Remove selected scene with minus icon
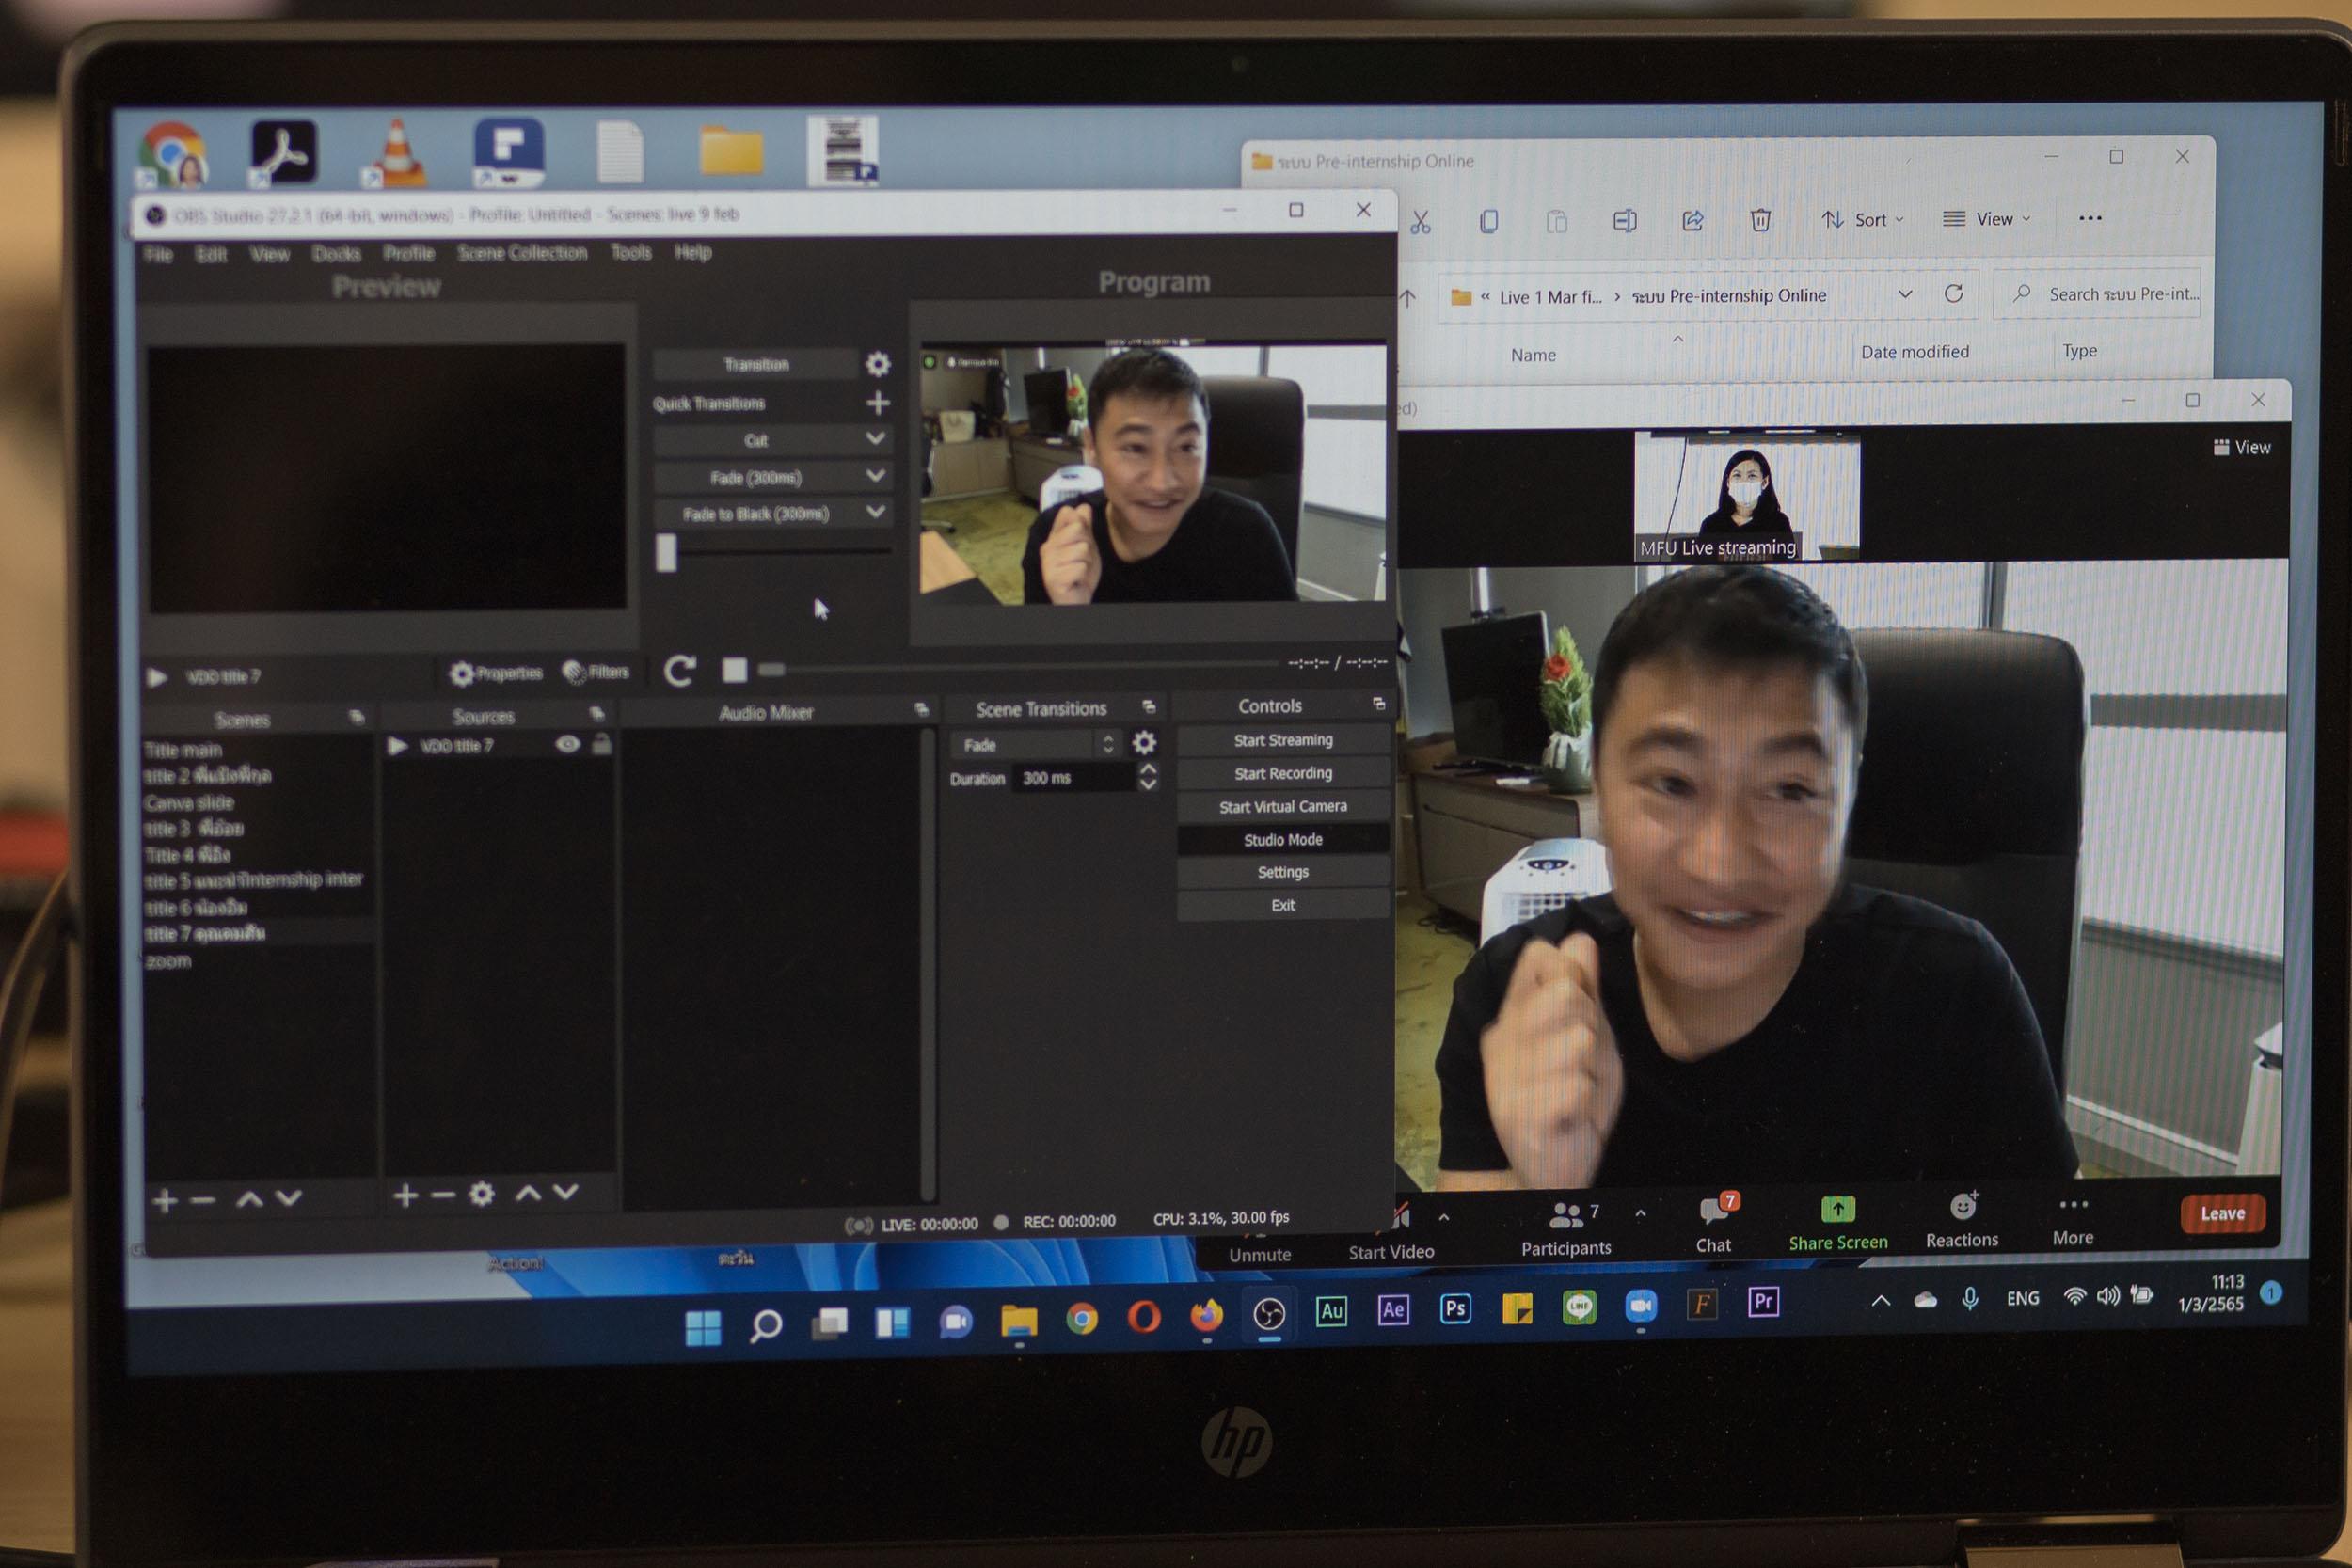 pyautogui.click(x=203, y=1200)
